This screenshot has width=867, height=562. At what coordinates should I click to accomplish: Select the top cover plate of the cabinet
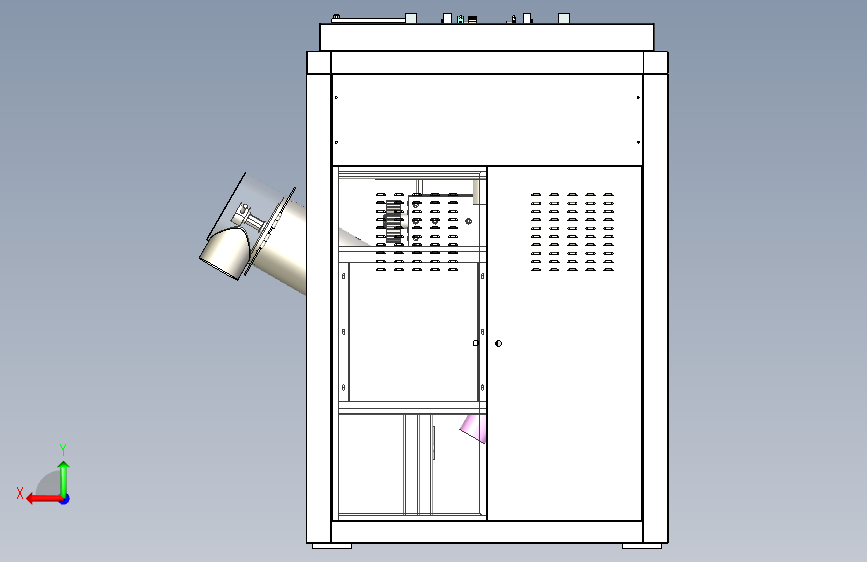click(487, 37)
